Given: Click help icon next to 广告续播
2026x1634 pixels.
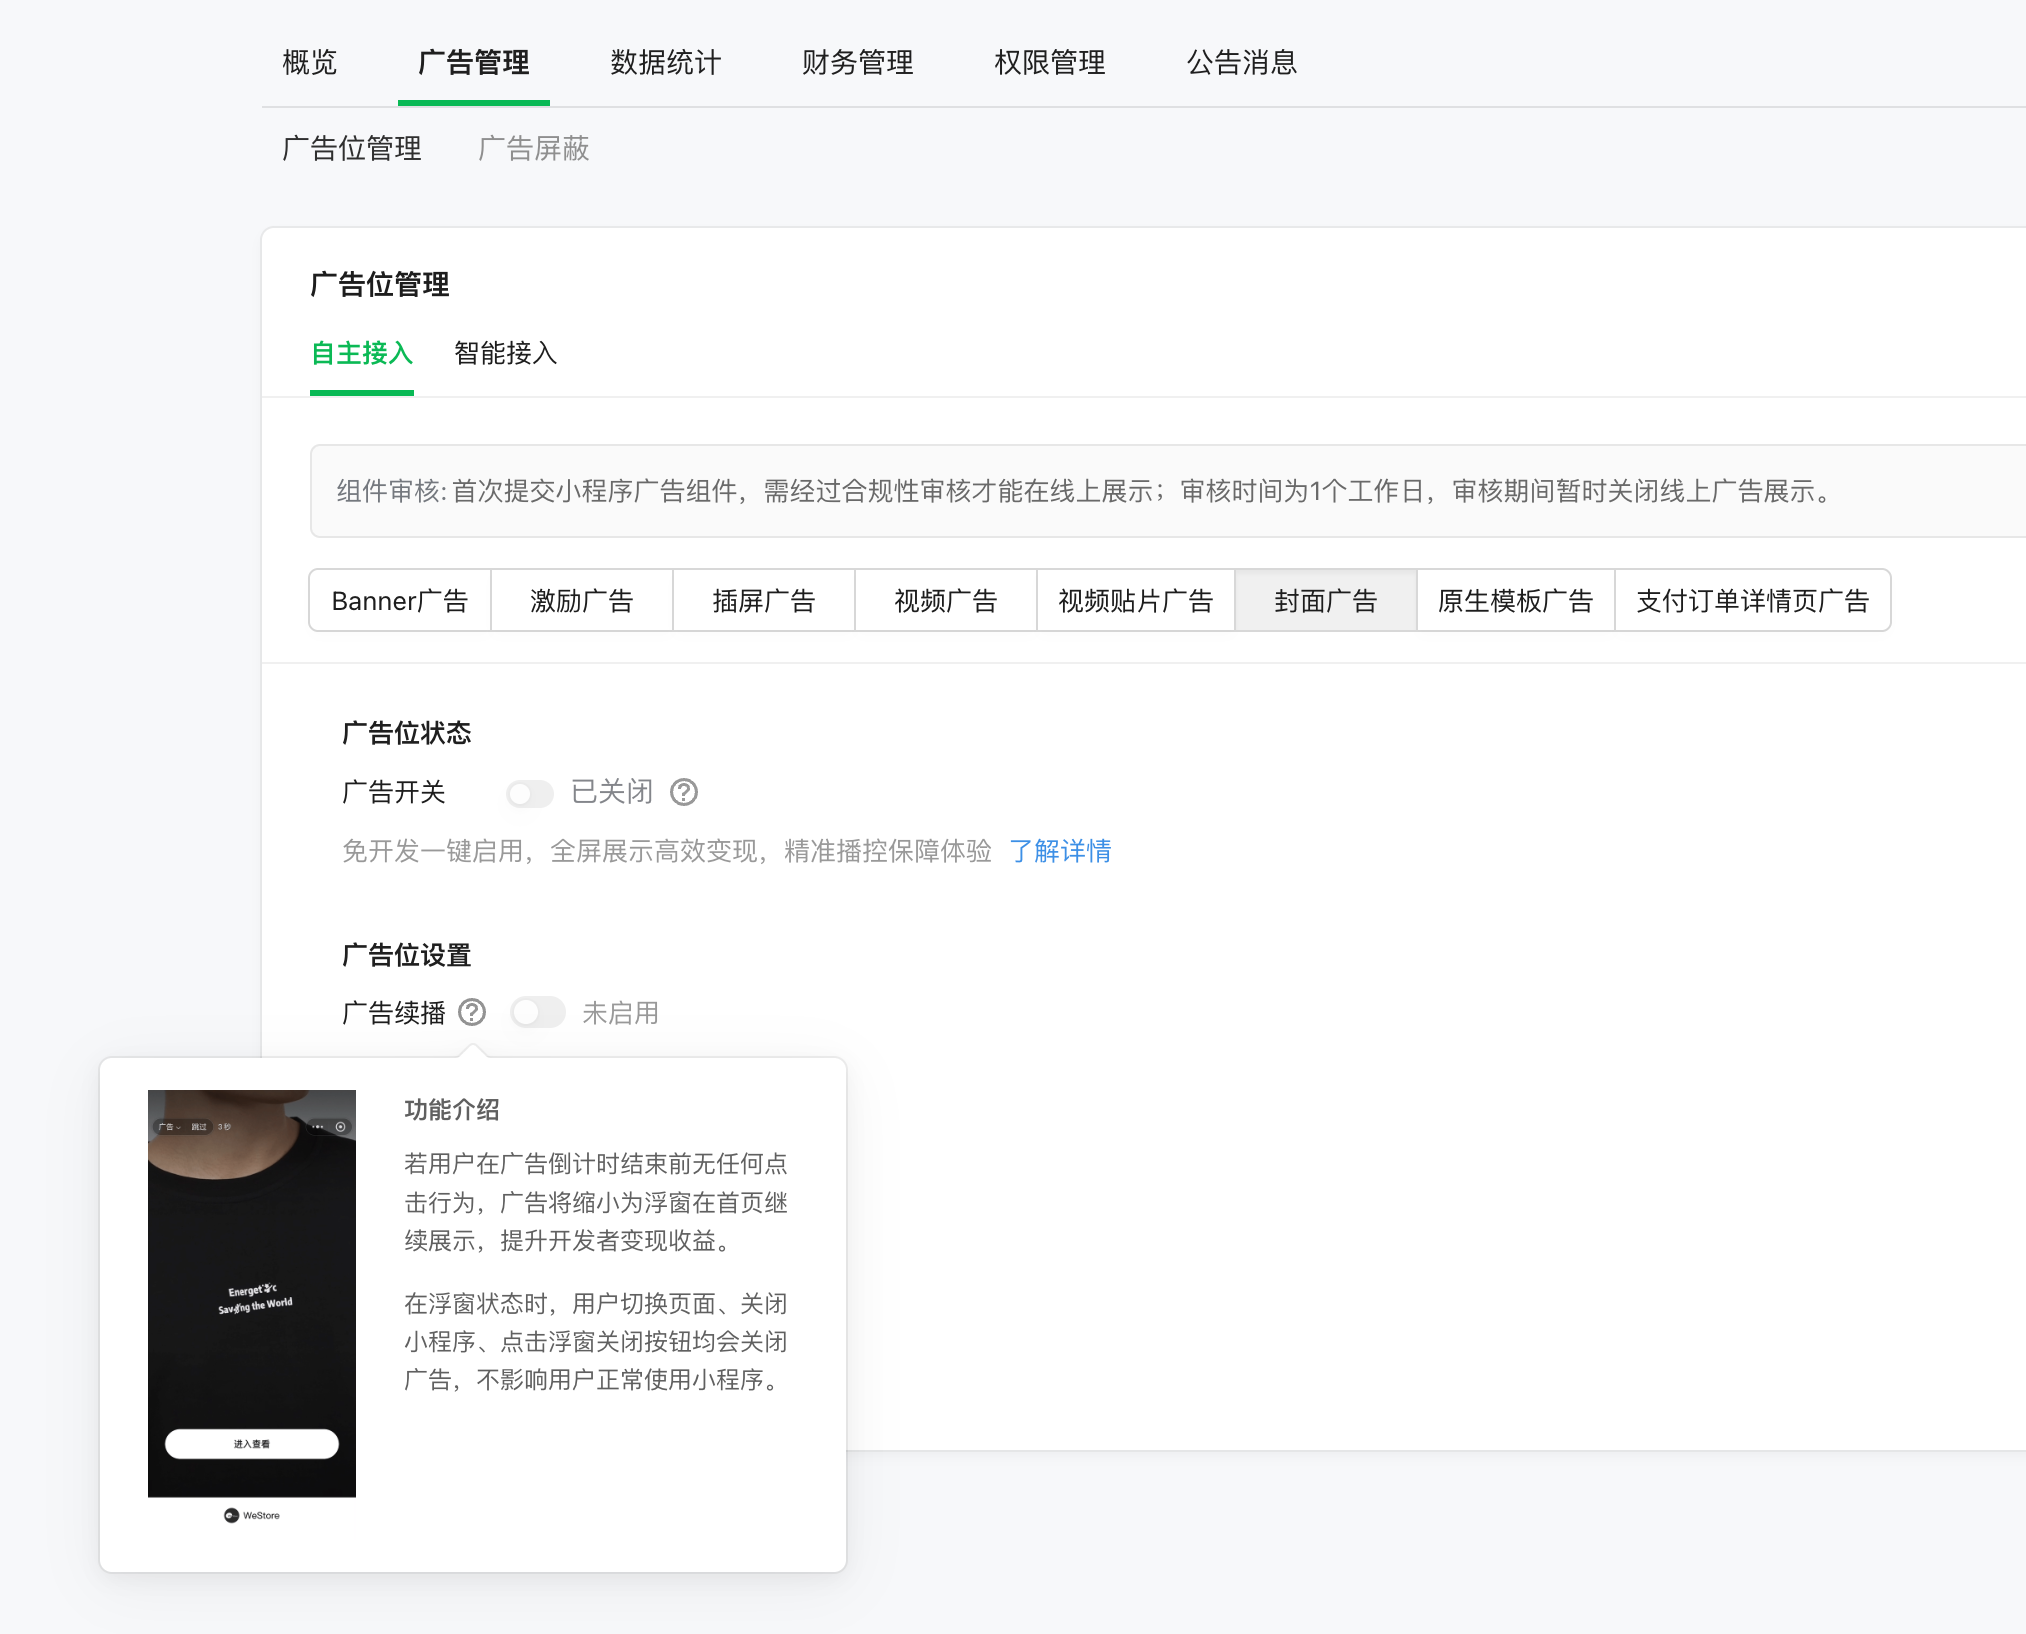Looking at the screenshot, I should coord(472,1013).
